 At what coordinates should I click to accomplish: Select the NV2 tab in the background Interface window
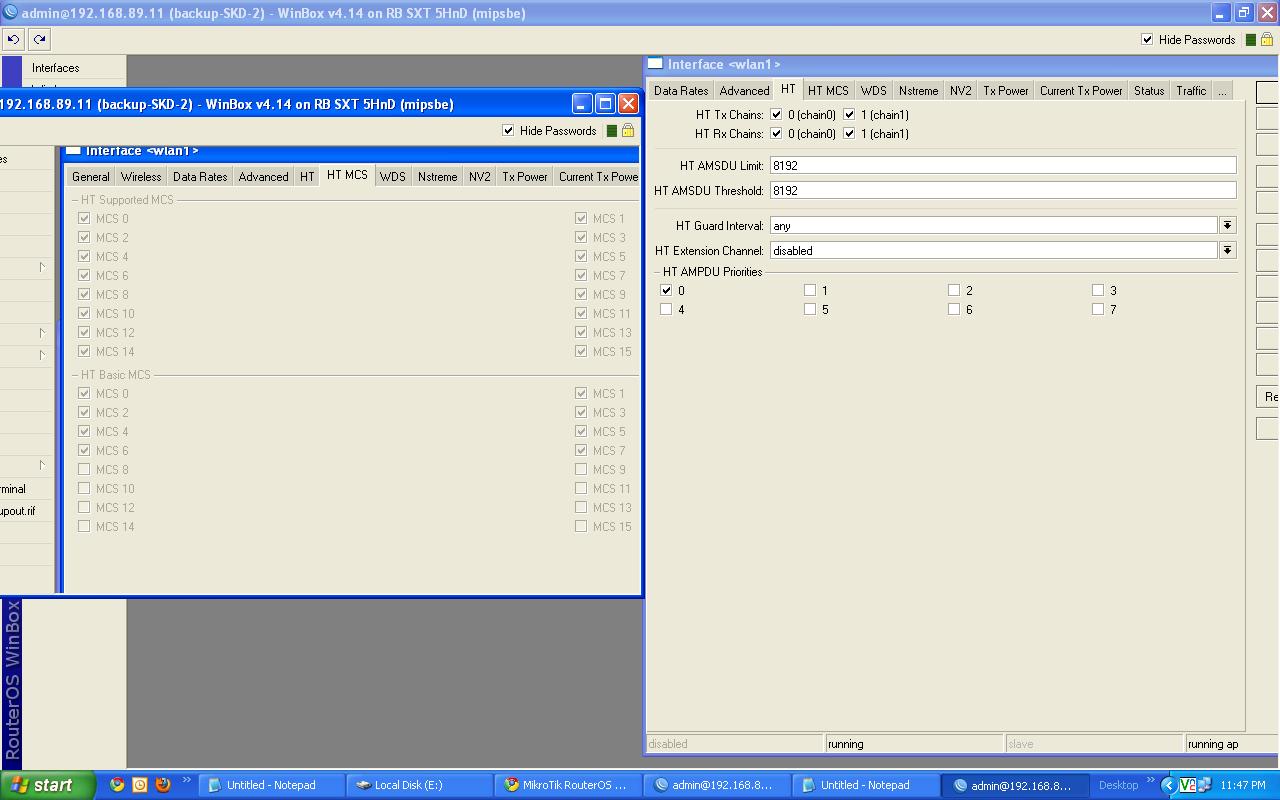click(961, 91)
